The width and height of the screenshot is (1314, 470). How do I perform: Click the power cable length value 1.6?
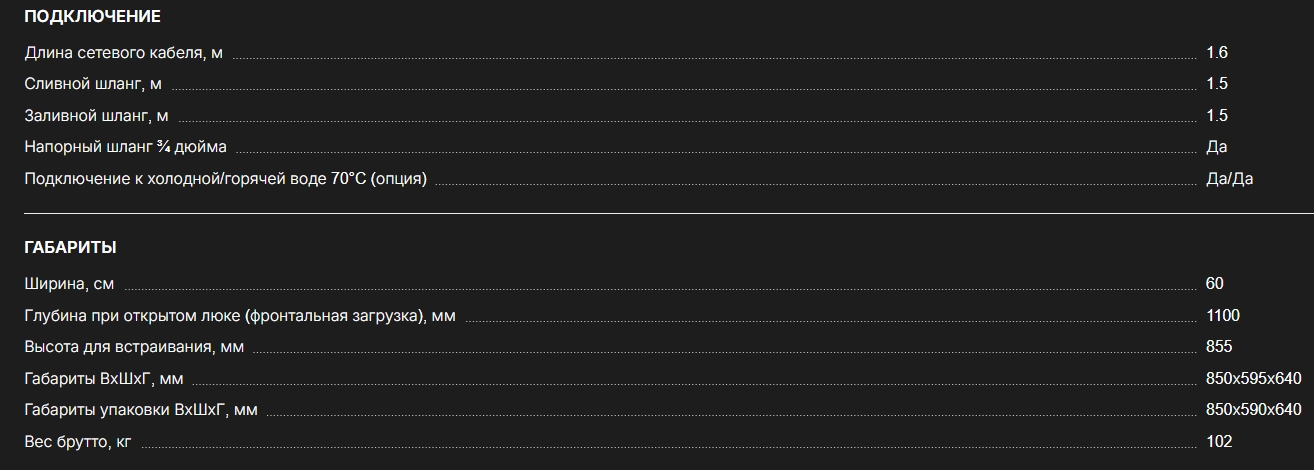[1217, 52]
